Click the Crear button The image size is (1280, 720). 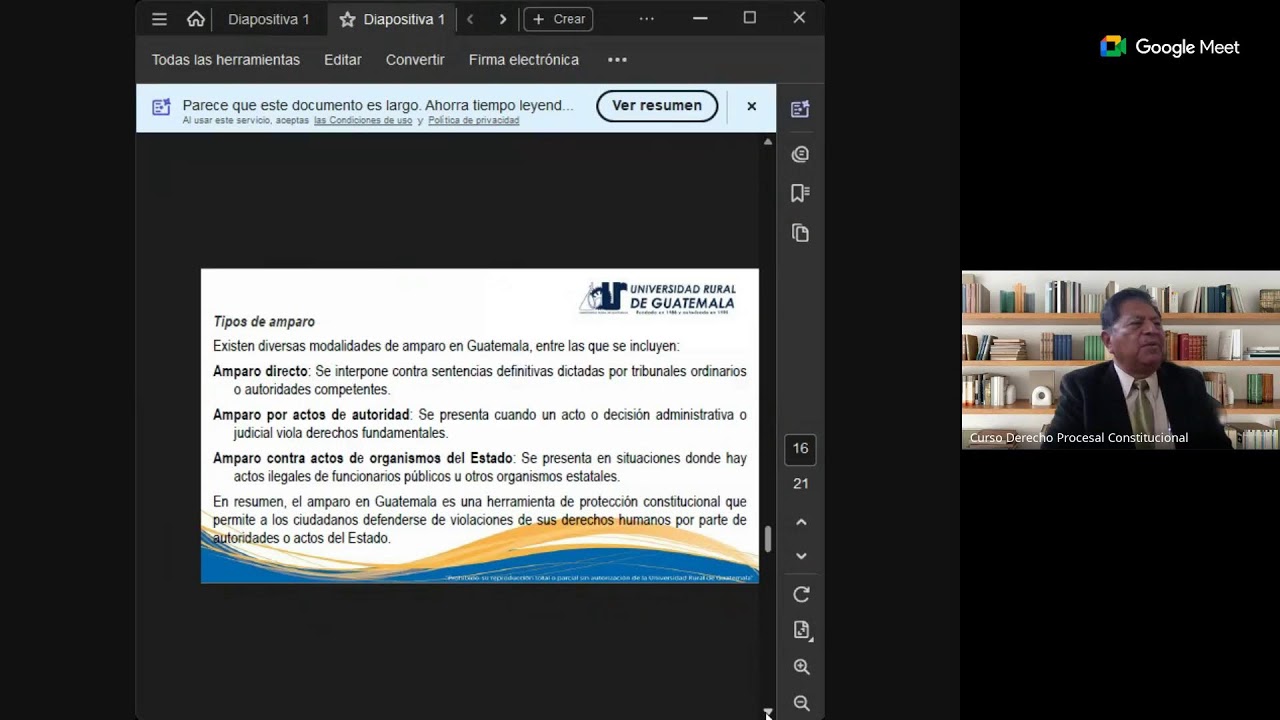[x=559, y=19]
